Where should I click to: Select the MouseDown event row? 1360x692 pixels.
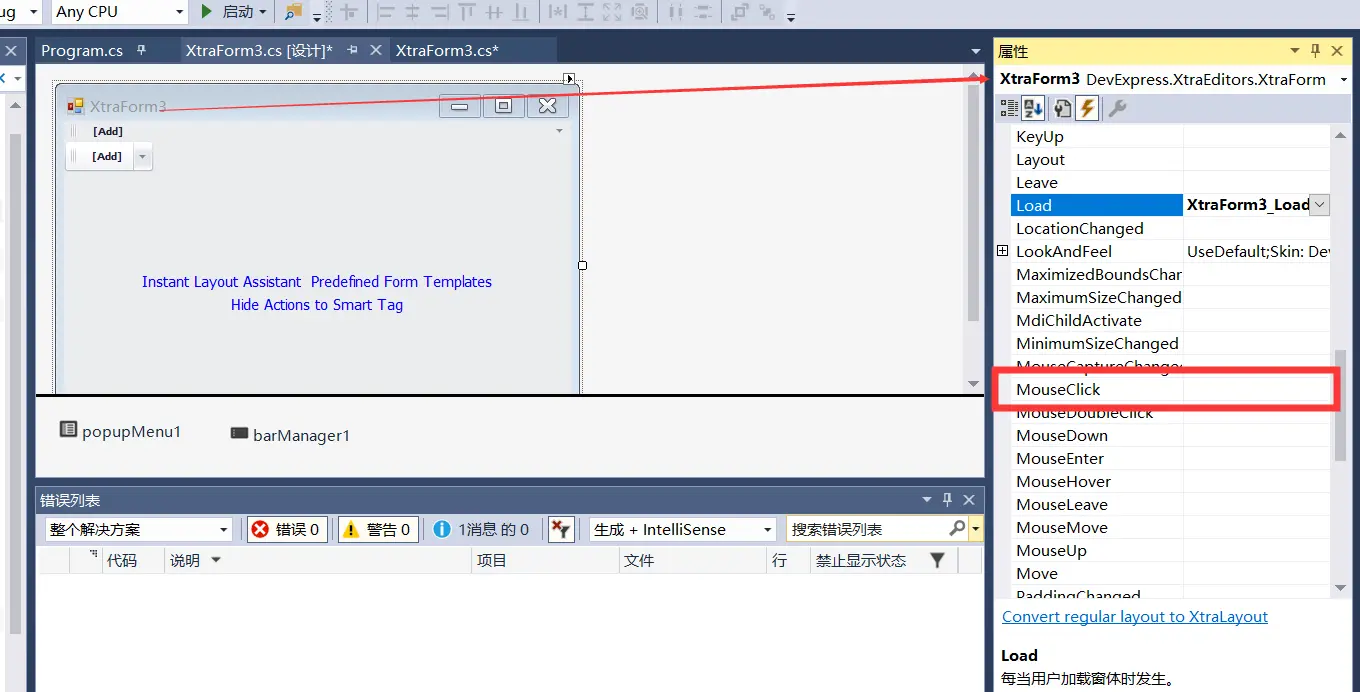pos(1170,435)
